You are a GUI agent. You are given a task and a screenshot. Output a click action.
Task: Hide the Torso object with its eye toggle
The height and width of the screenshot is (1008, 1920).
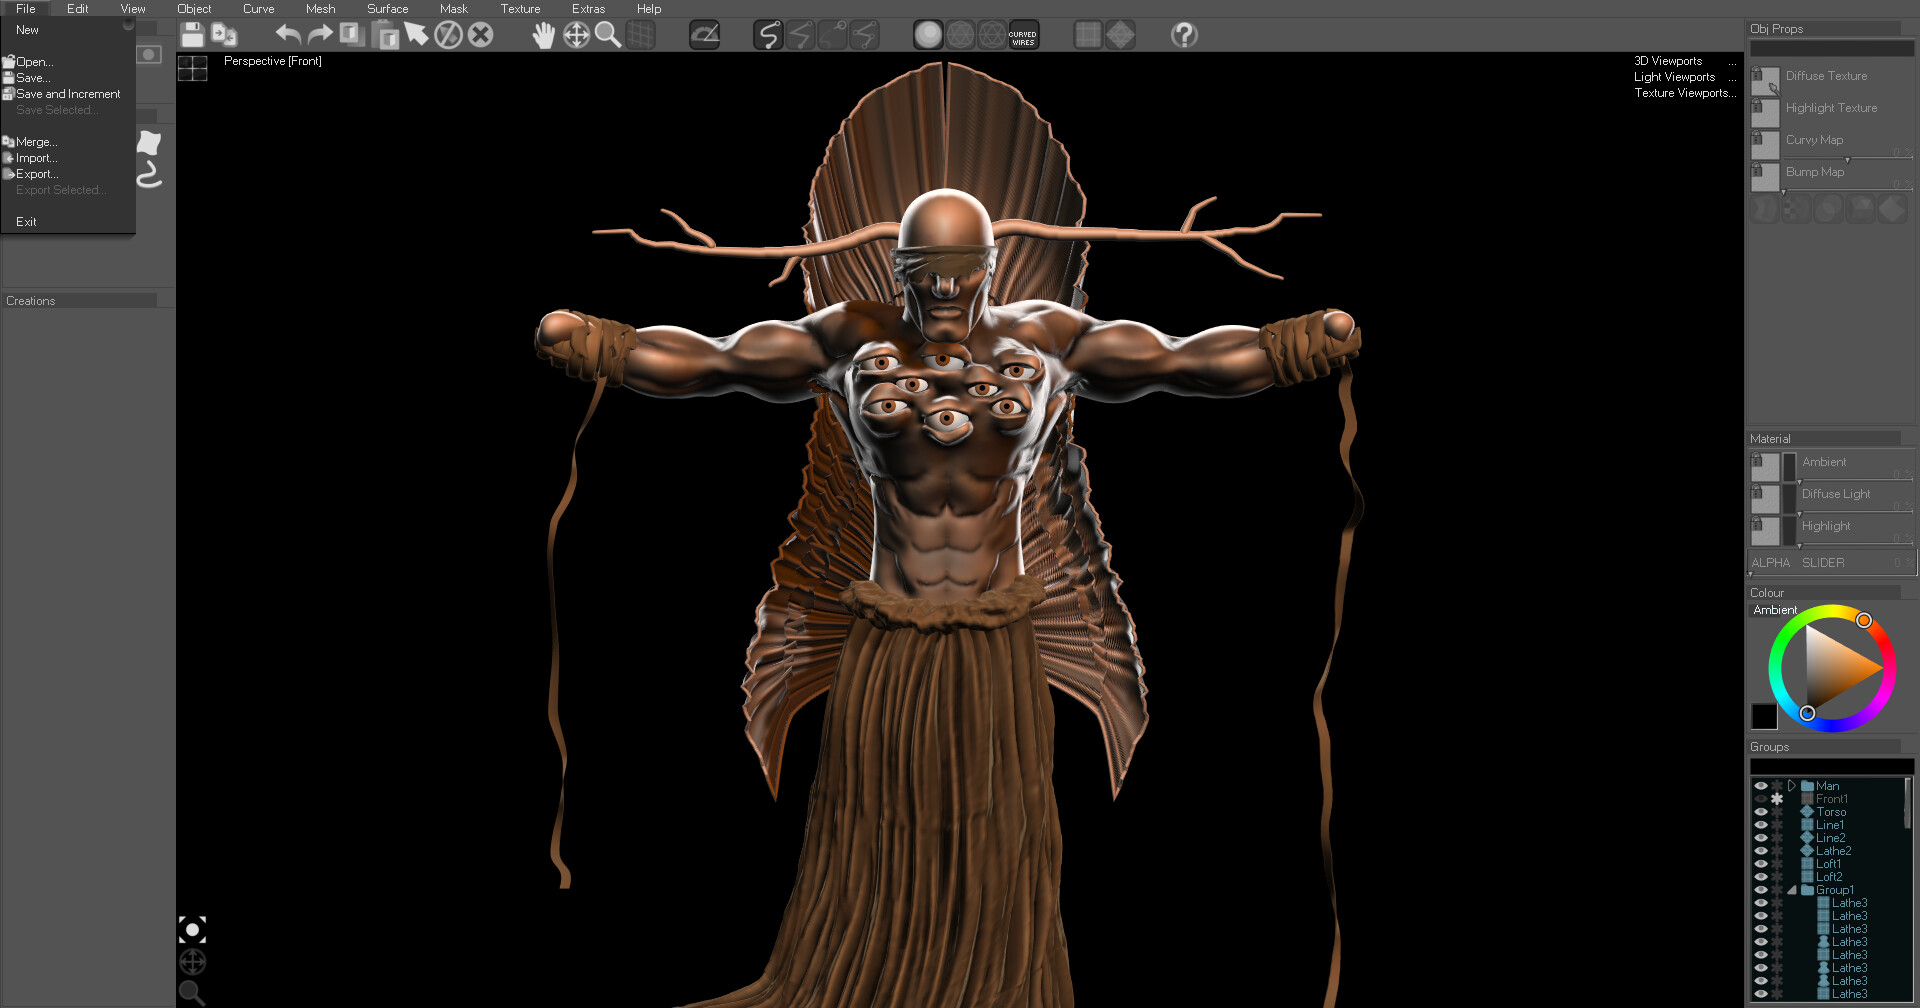click(1761, 812)
